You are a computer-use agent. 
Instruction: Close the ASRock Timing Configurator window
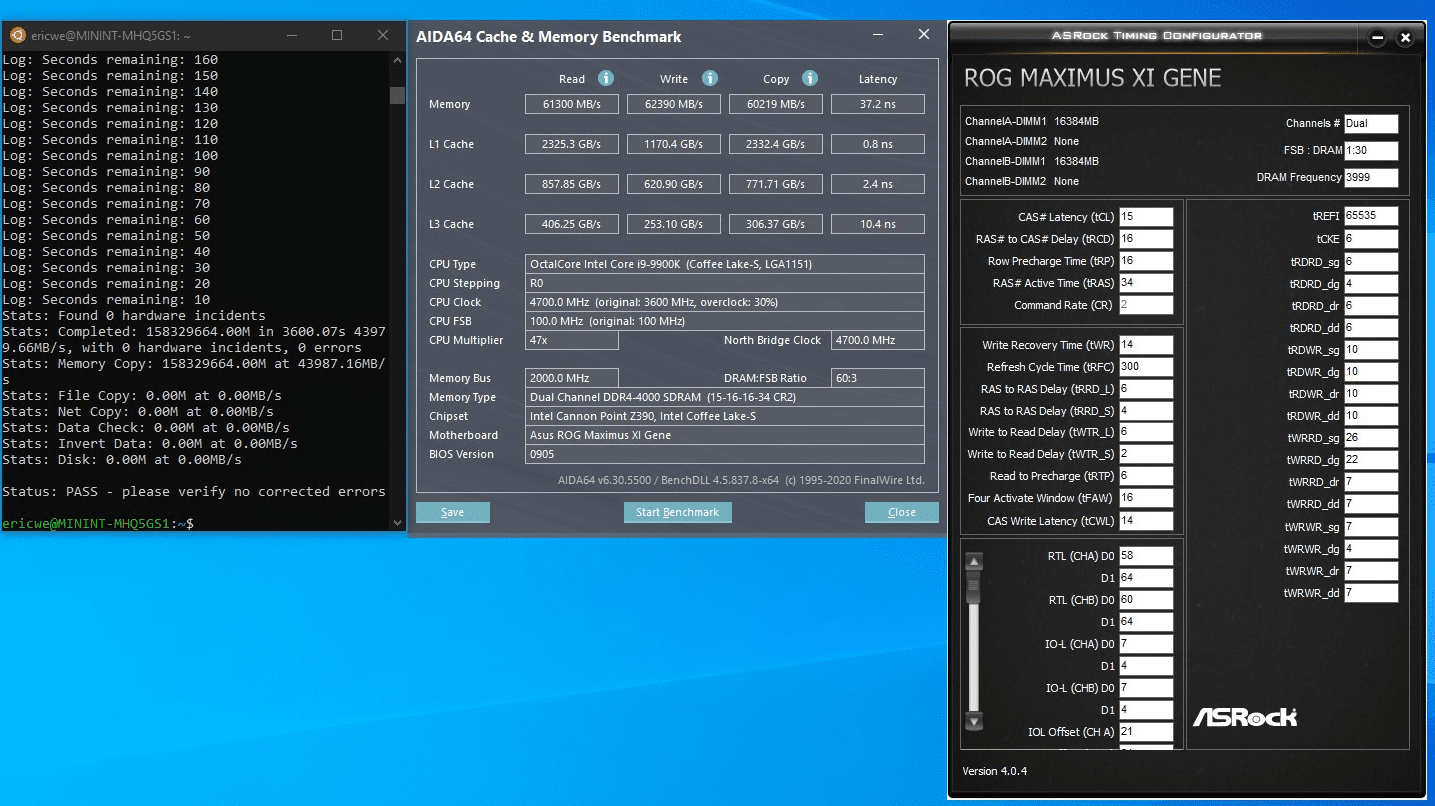(1405, 38)
